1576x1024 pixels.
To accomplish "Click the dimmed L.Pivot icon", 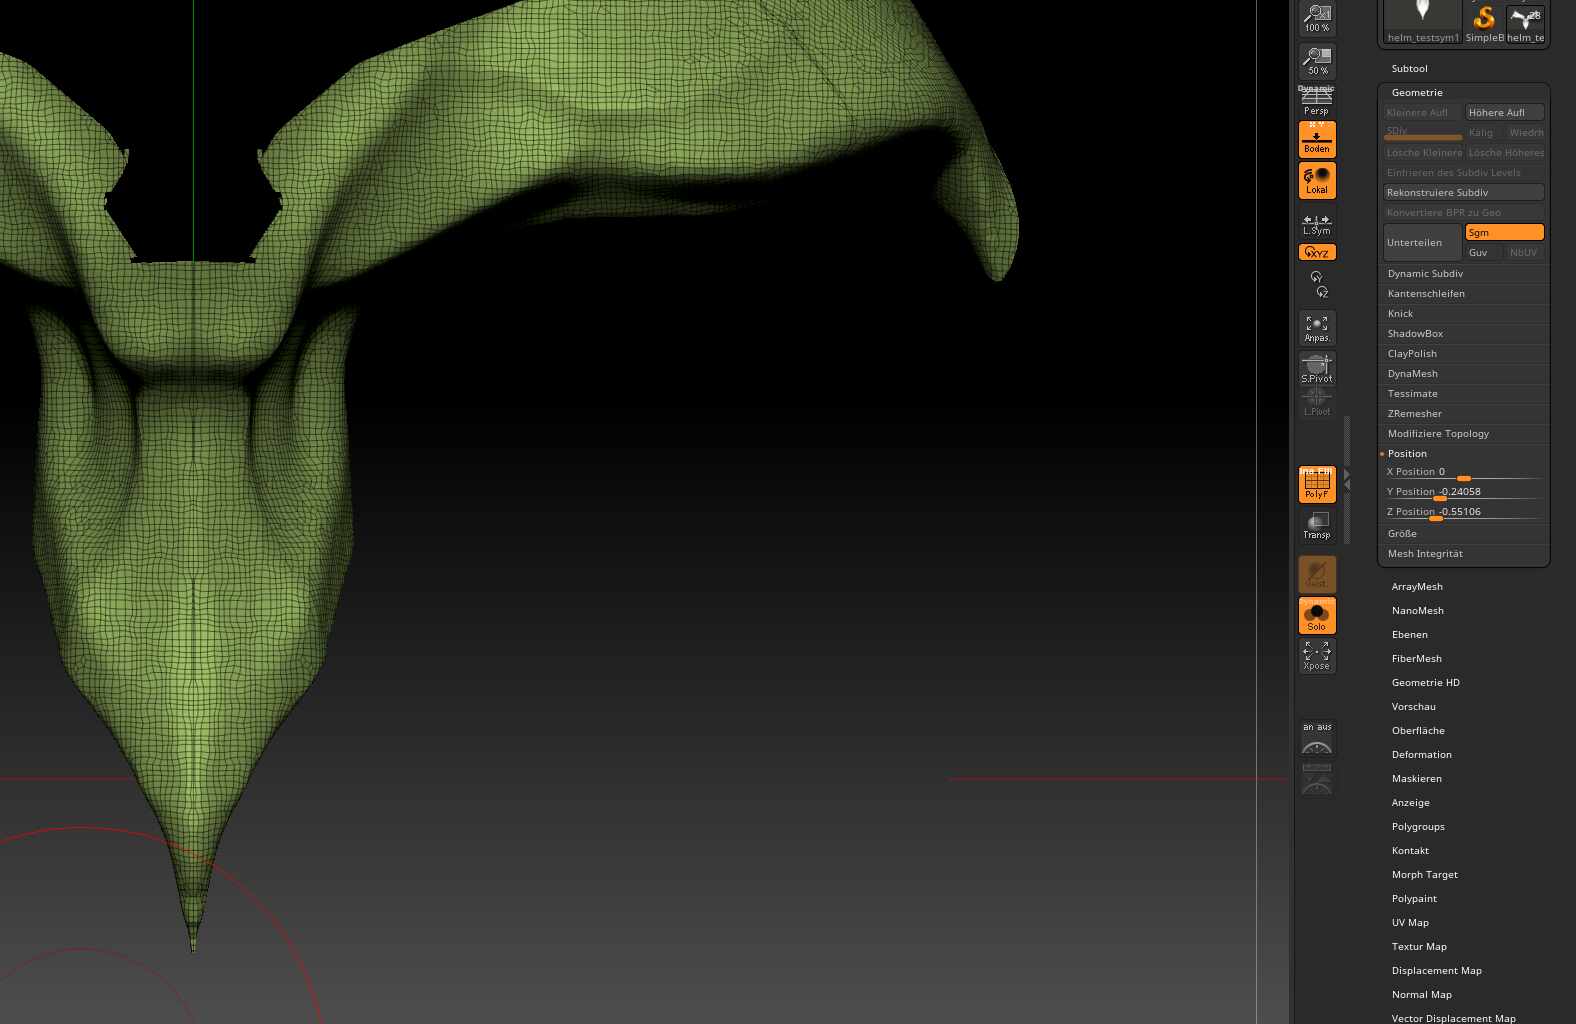I will click(x=1317, y=402).
